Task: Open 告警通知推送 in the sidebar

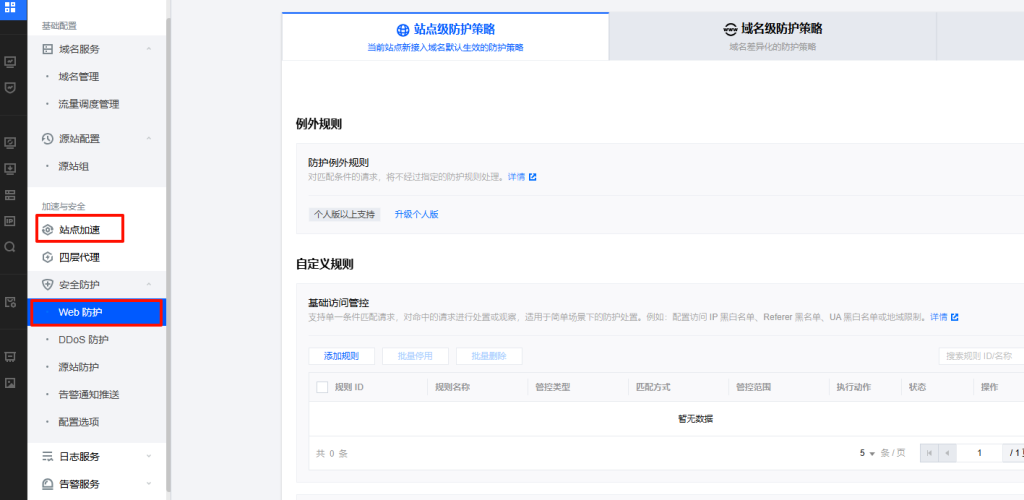Action: click(89, 395)
